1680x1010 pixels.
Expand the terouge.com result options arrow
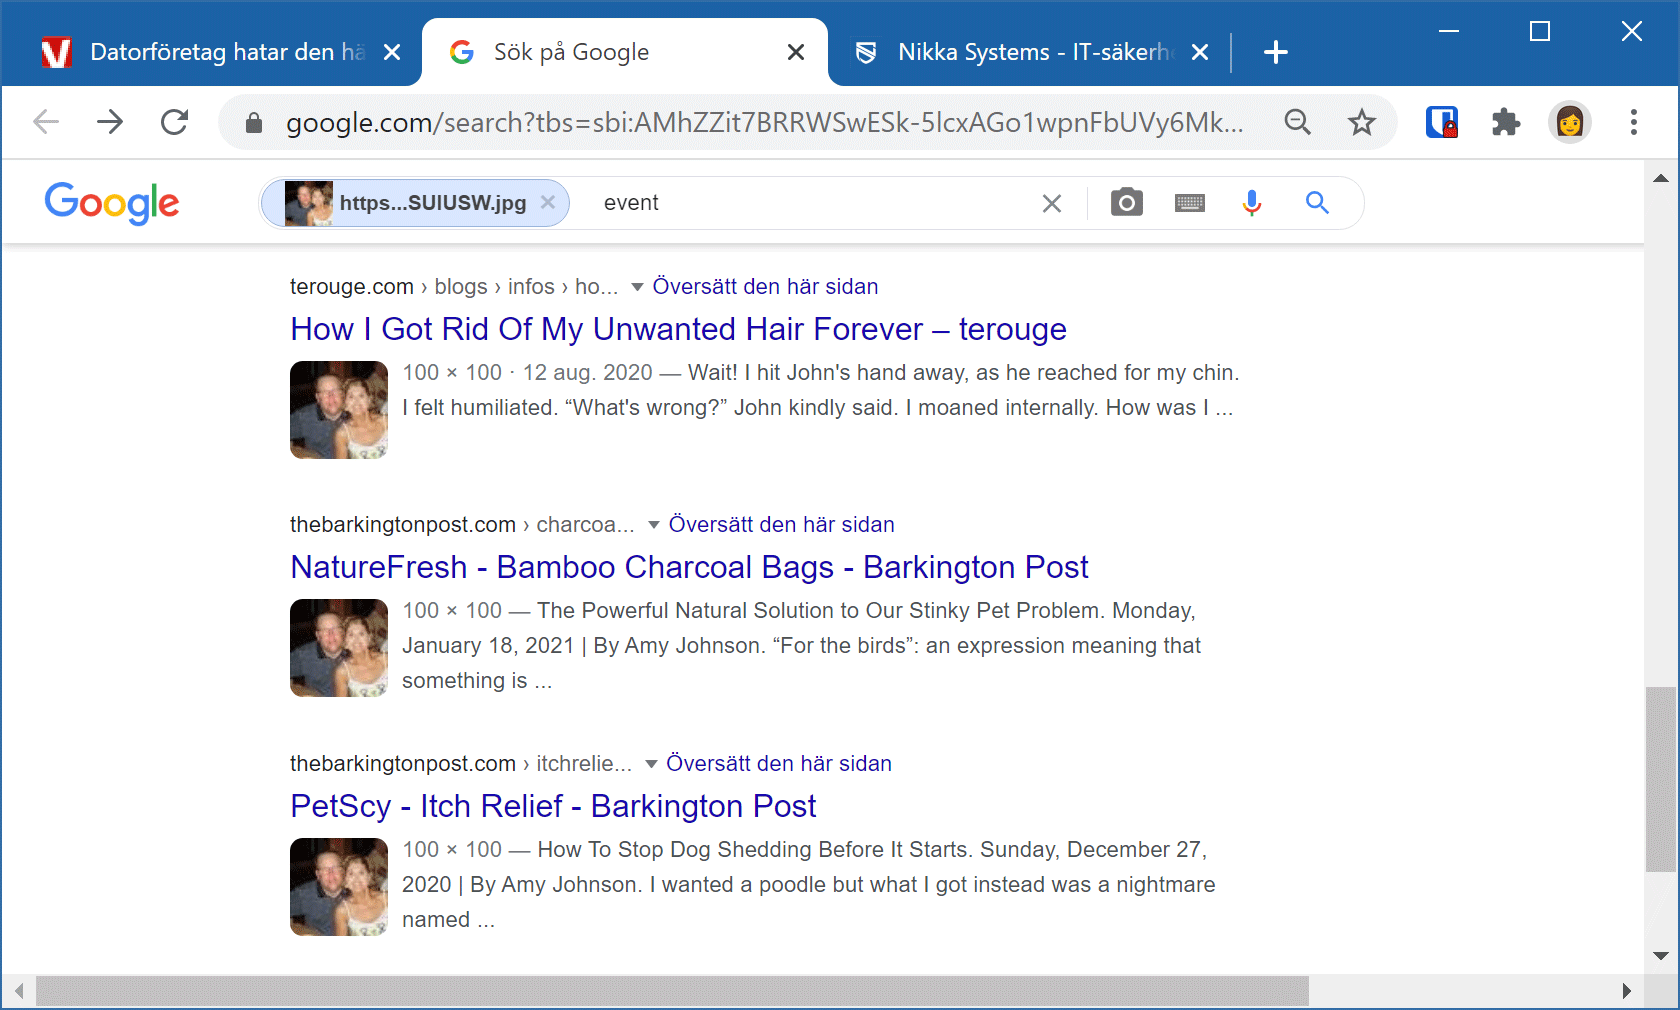click(x=637, y=288)
